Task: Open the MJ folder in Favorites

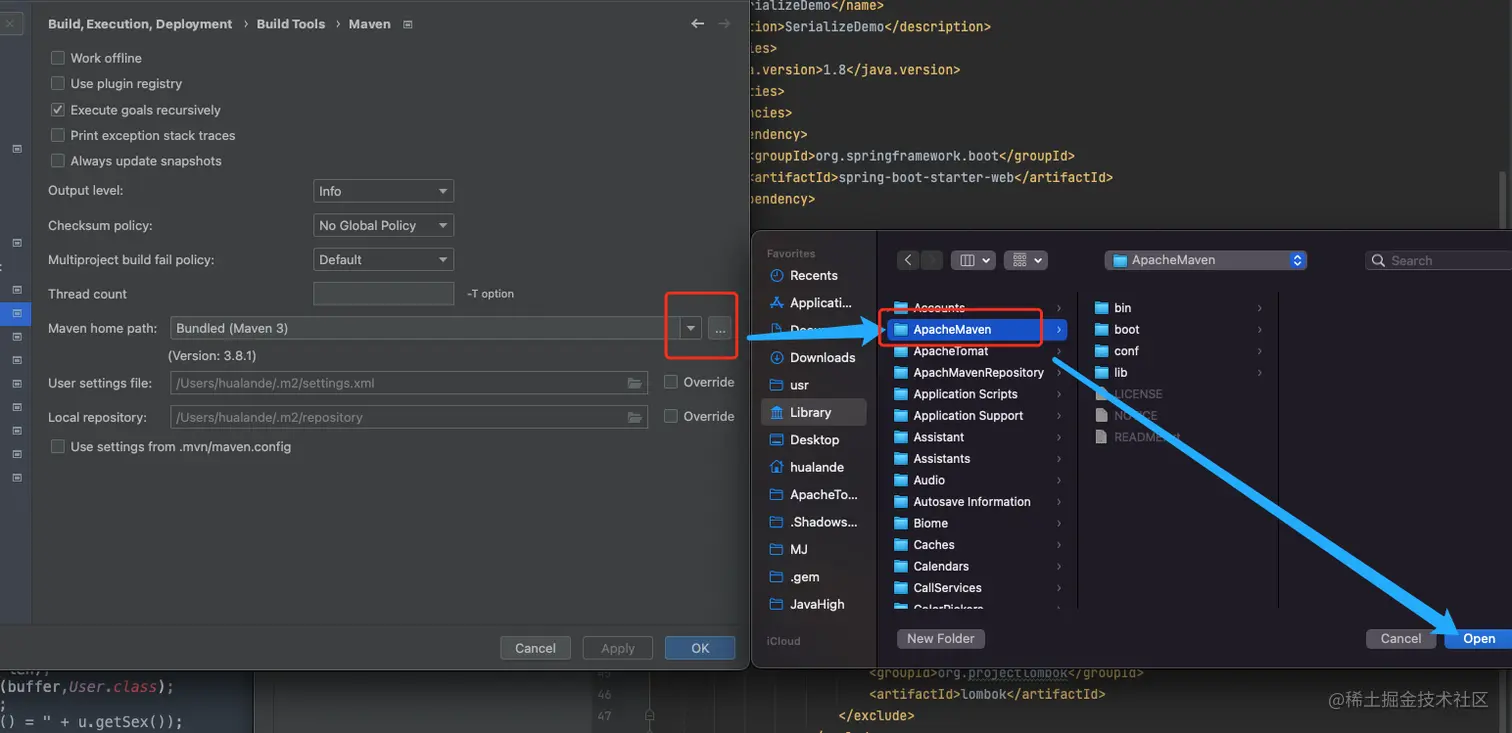Action: click(x=788, y=549)
